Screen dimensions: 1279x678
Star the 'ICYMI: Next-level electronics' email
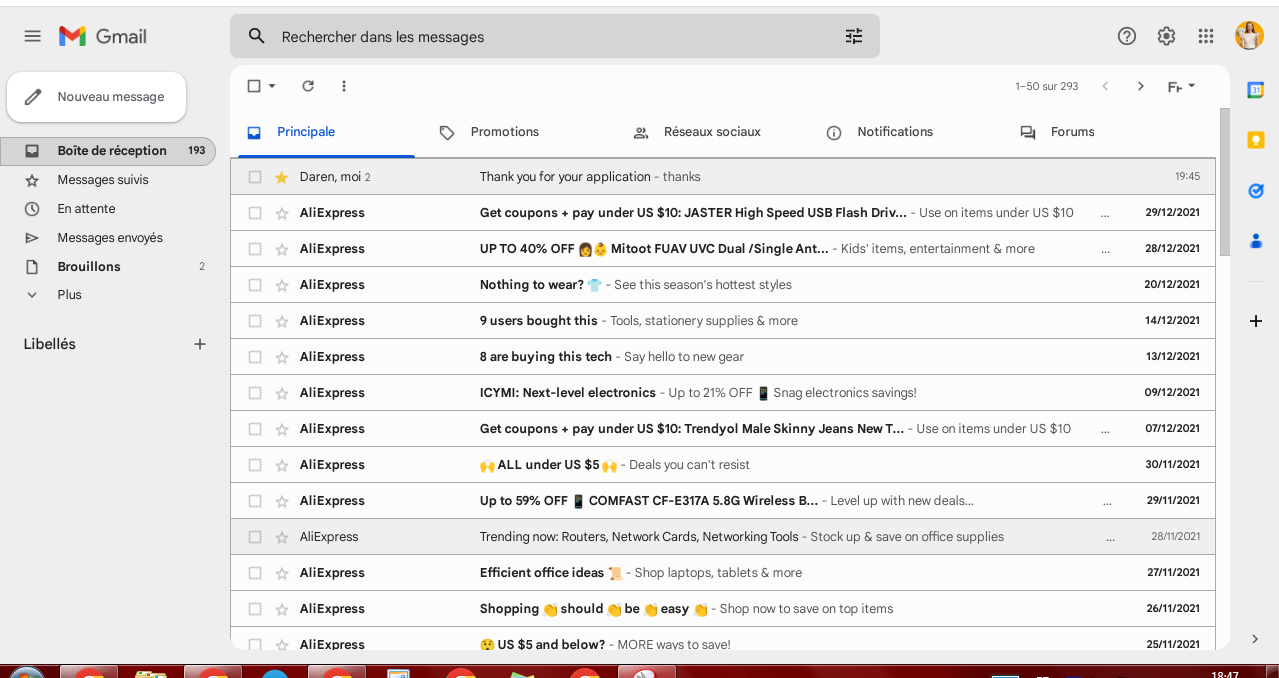pos(282,393)
